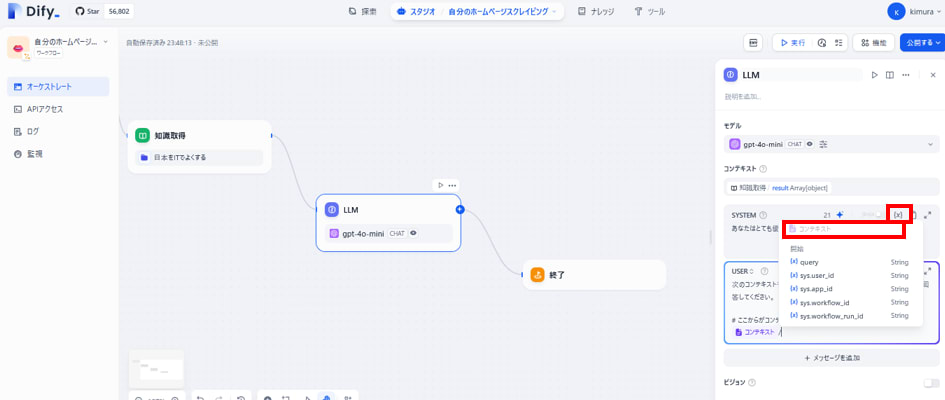Click the 知識取得 result context variable field
The width and height of the screenshot is (945, 400).
click(x=831, y=188)
